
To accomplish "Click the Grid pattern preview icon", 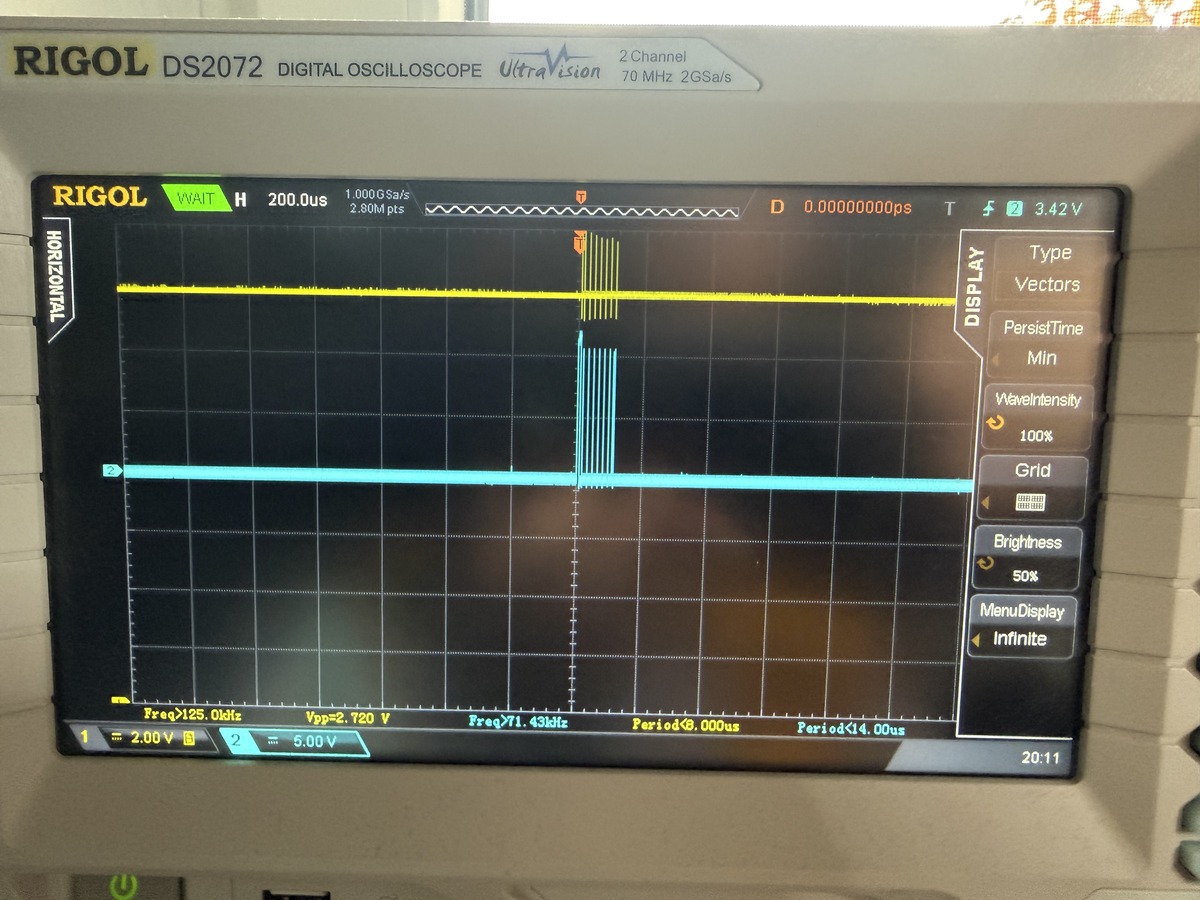I will [1030, 501].
